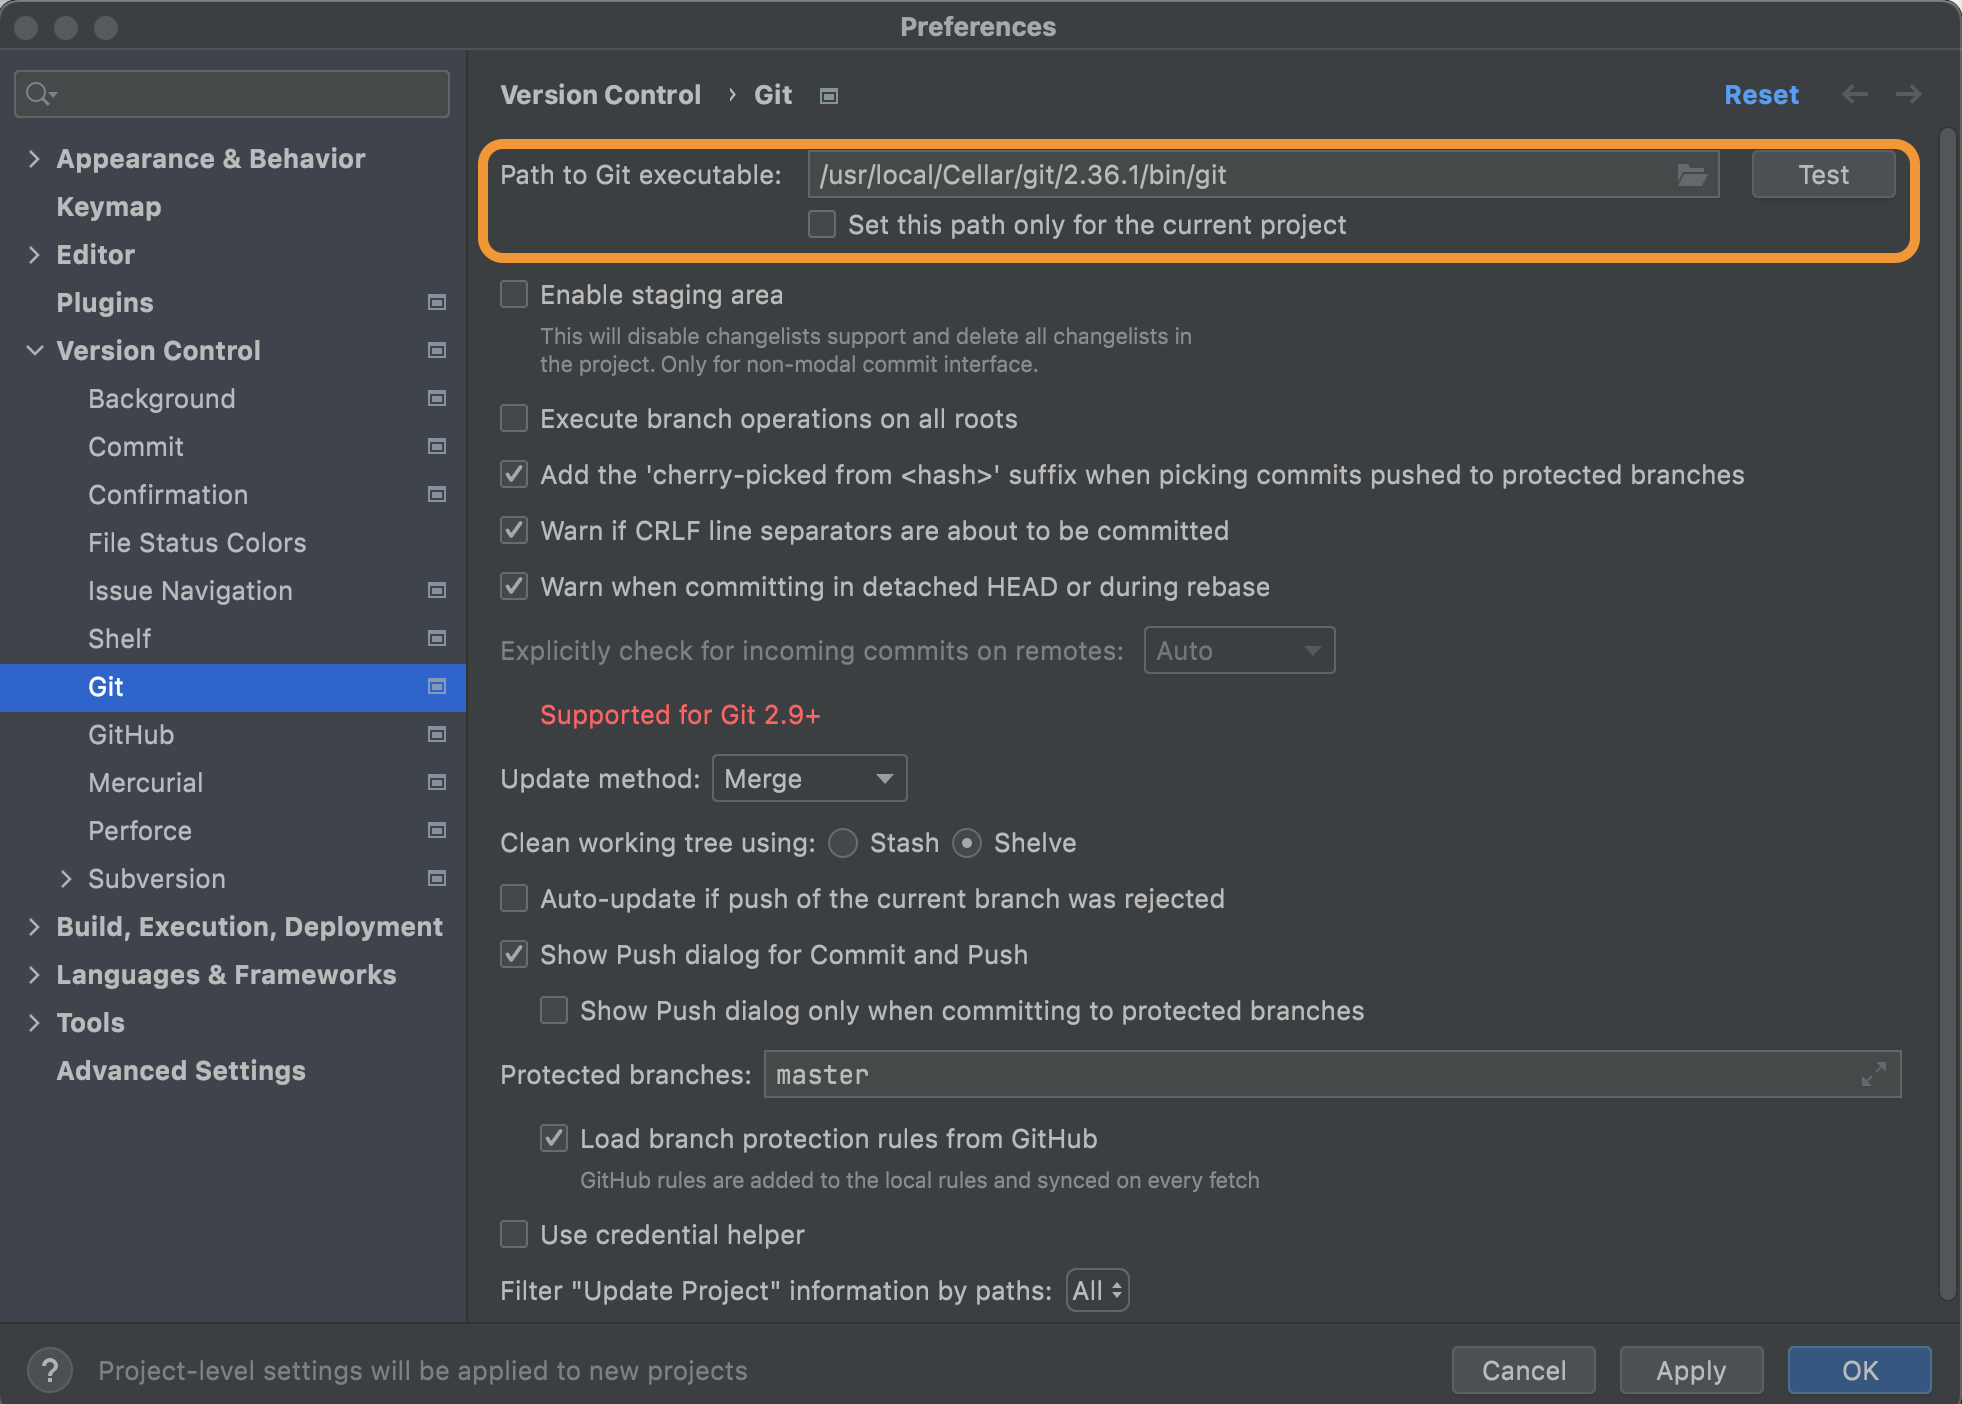Open GitHub settings in the sidebar
The image size is (1962, 1404).
(131, 735)
